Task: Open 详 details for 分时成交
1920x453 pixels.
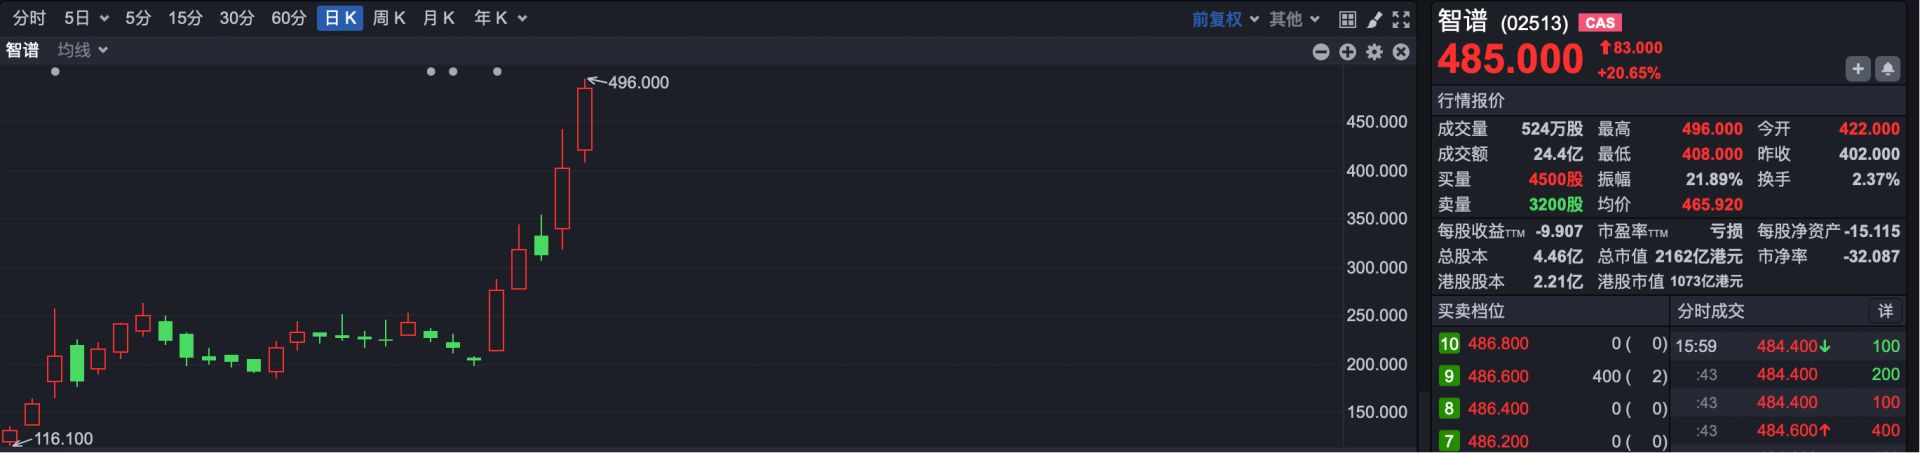Action: pyautogui.click(x=1885, y=311)
